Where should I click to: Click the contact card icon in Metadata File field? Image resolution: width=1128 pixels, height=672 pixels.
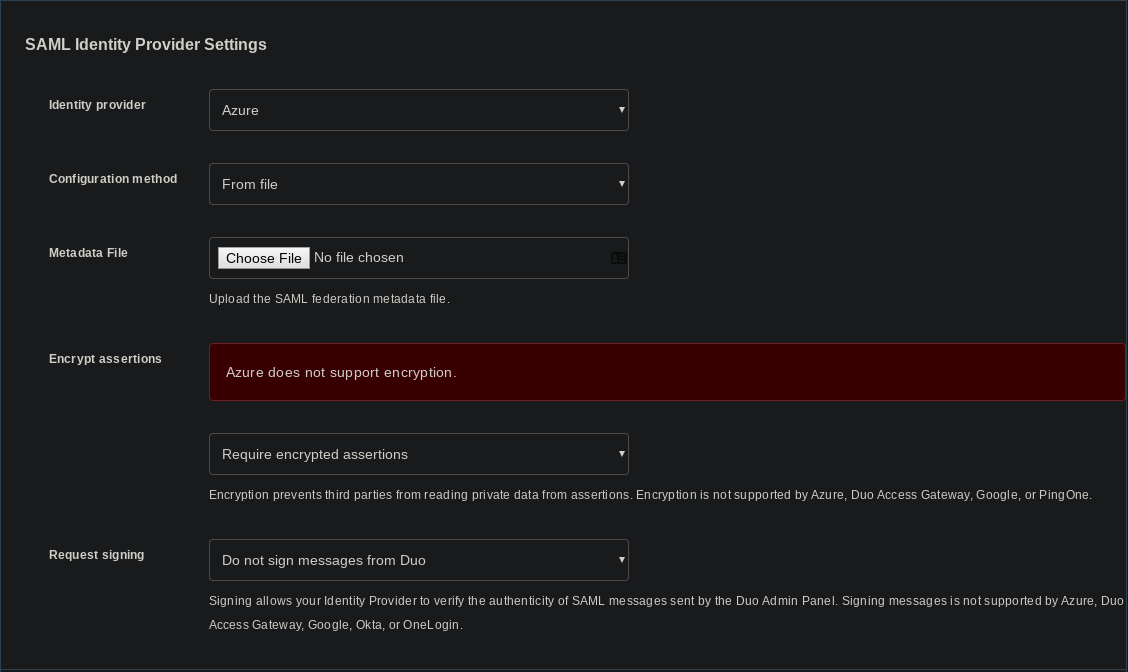click(x=618, y=258)
